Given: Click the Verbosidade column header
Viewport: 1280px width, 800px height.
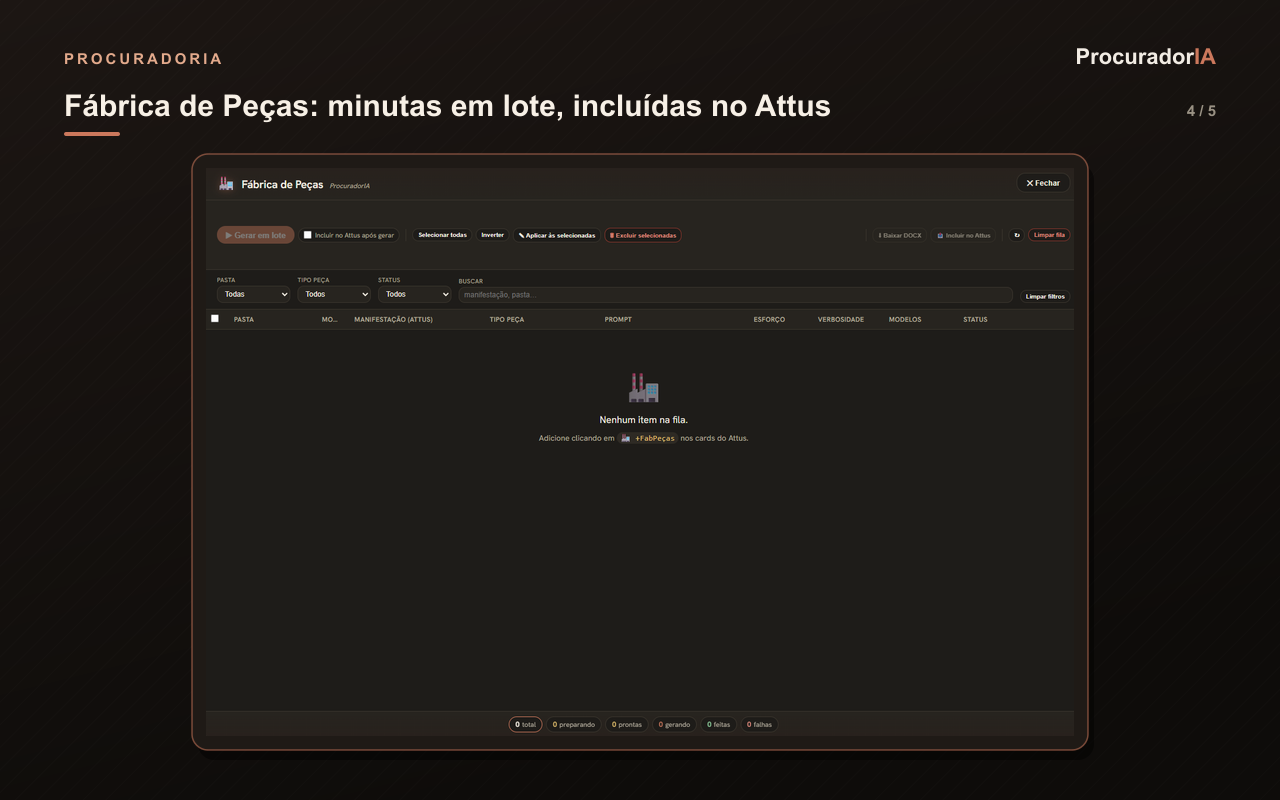Looking at the screenshot, I should click(841, 320).
